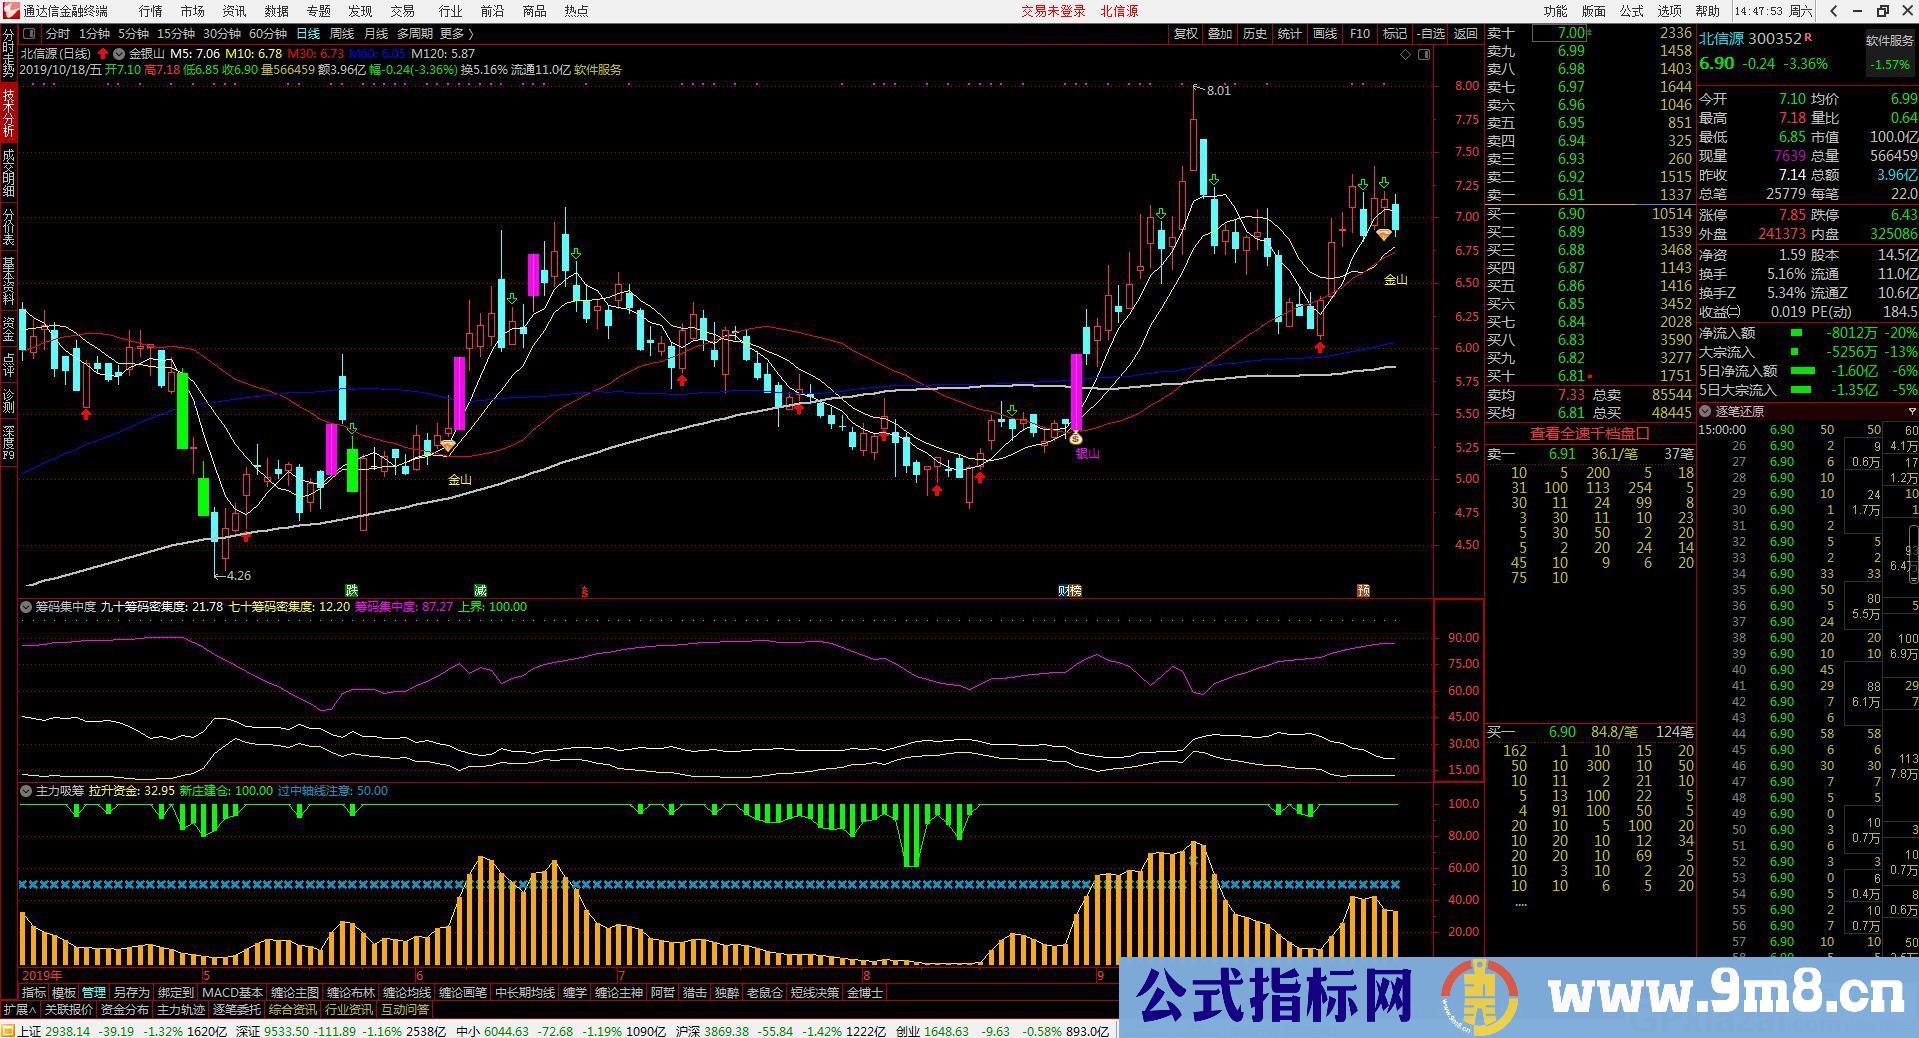Toggle the 扩展 panel expander
The width and height of the screenshot is (1919, 1038).
19,1010
